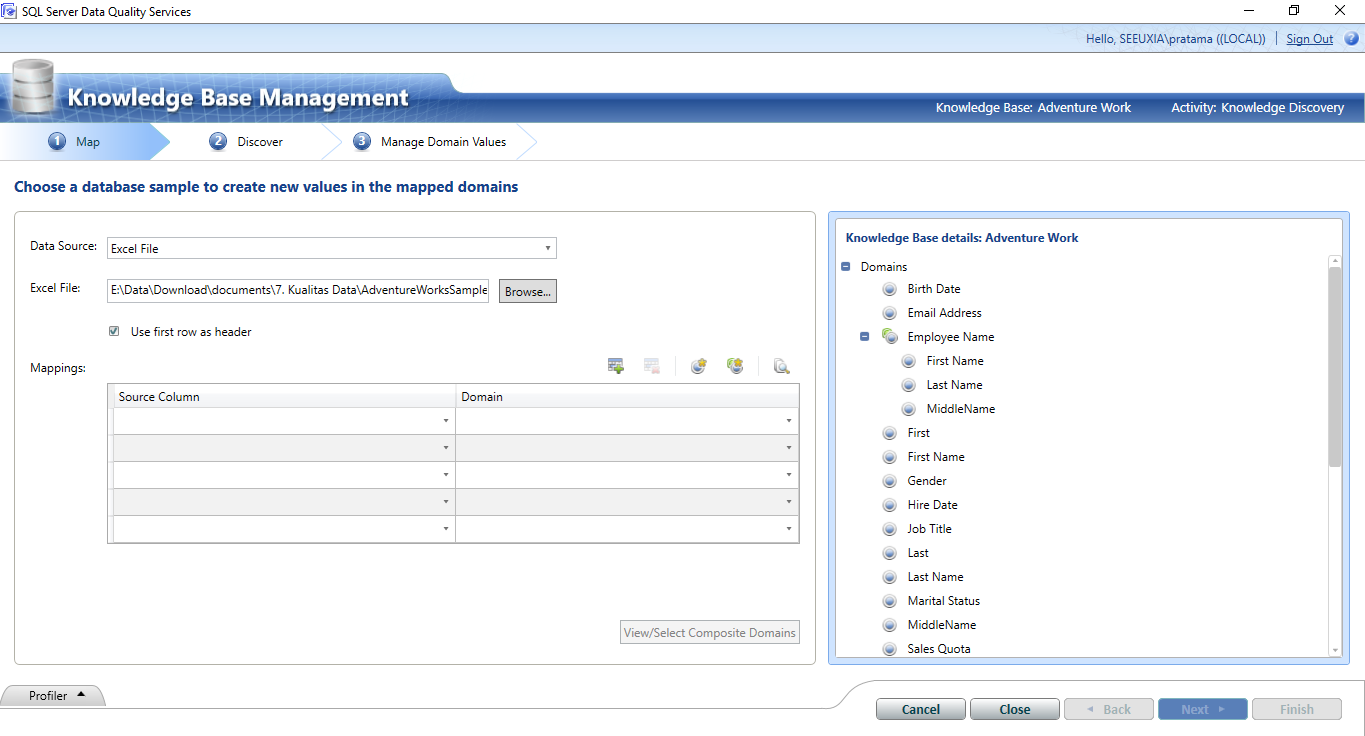
Task: Select Last Name under Employee Name
Action: 954,385
